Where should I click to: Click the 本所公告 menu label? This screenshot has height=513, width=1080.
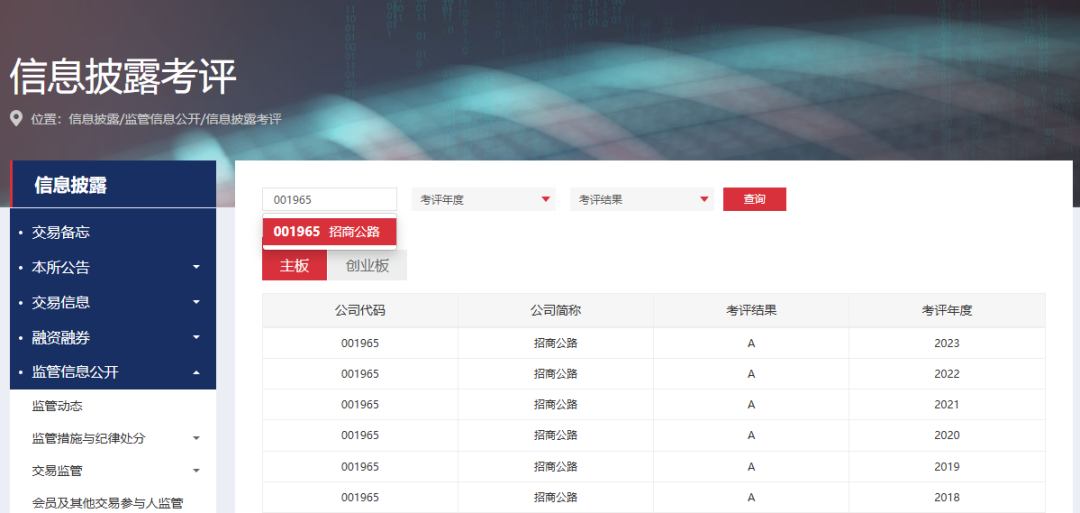click(61, 266)
